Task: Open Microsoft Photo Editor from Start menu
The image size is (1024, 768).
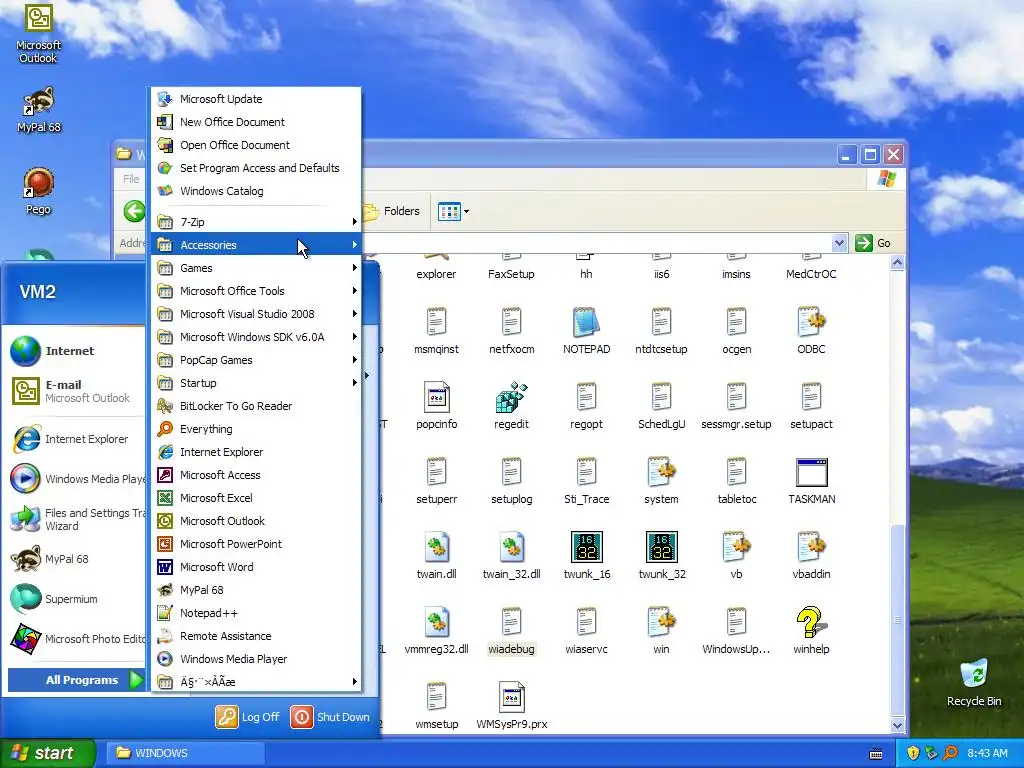Action: [x=76, y=639]
